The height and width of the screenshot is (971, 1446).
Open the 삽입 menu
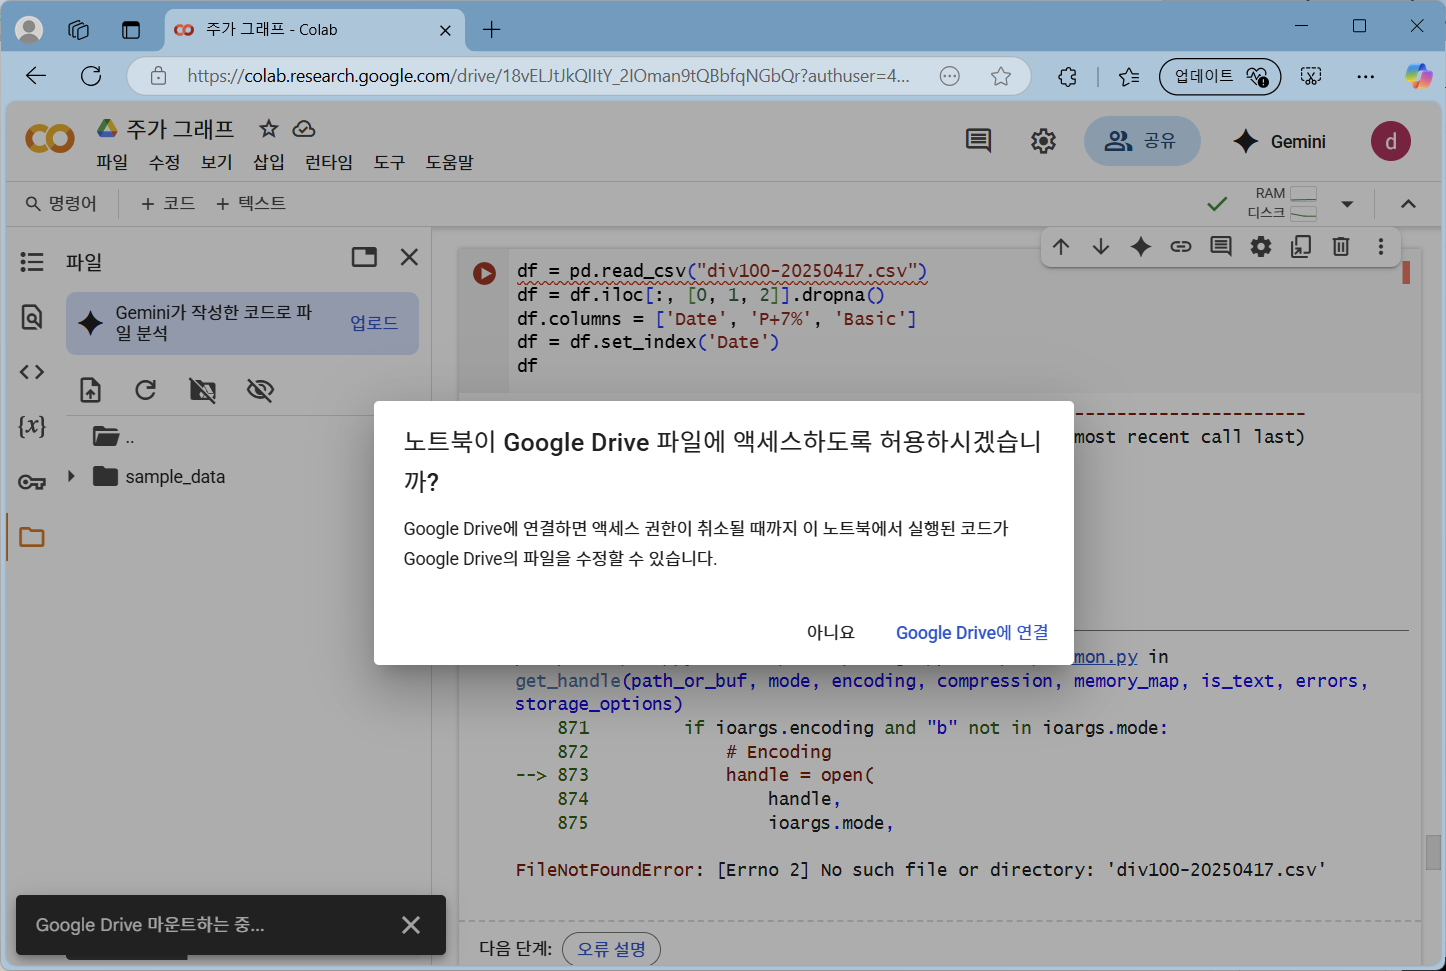click(x=268, y=162)
